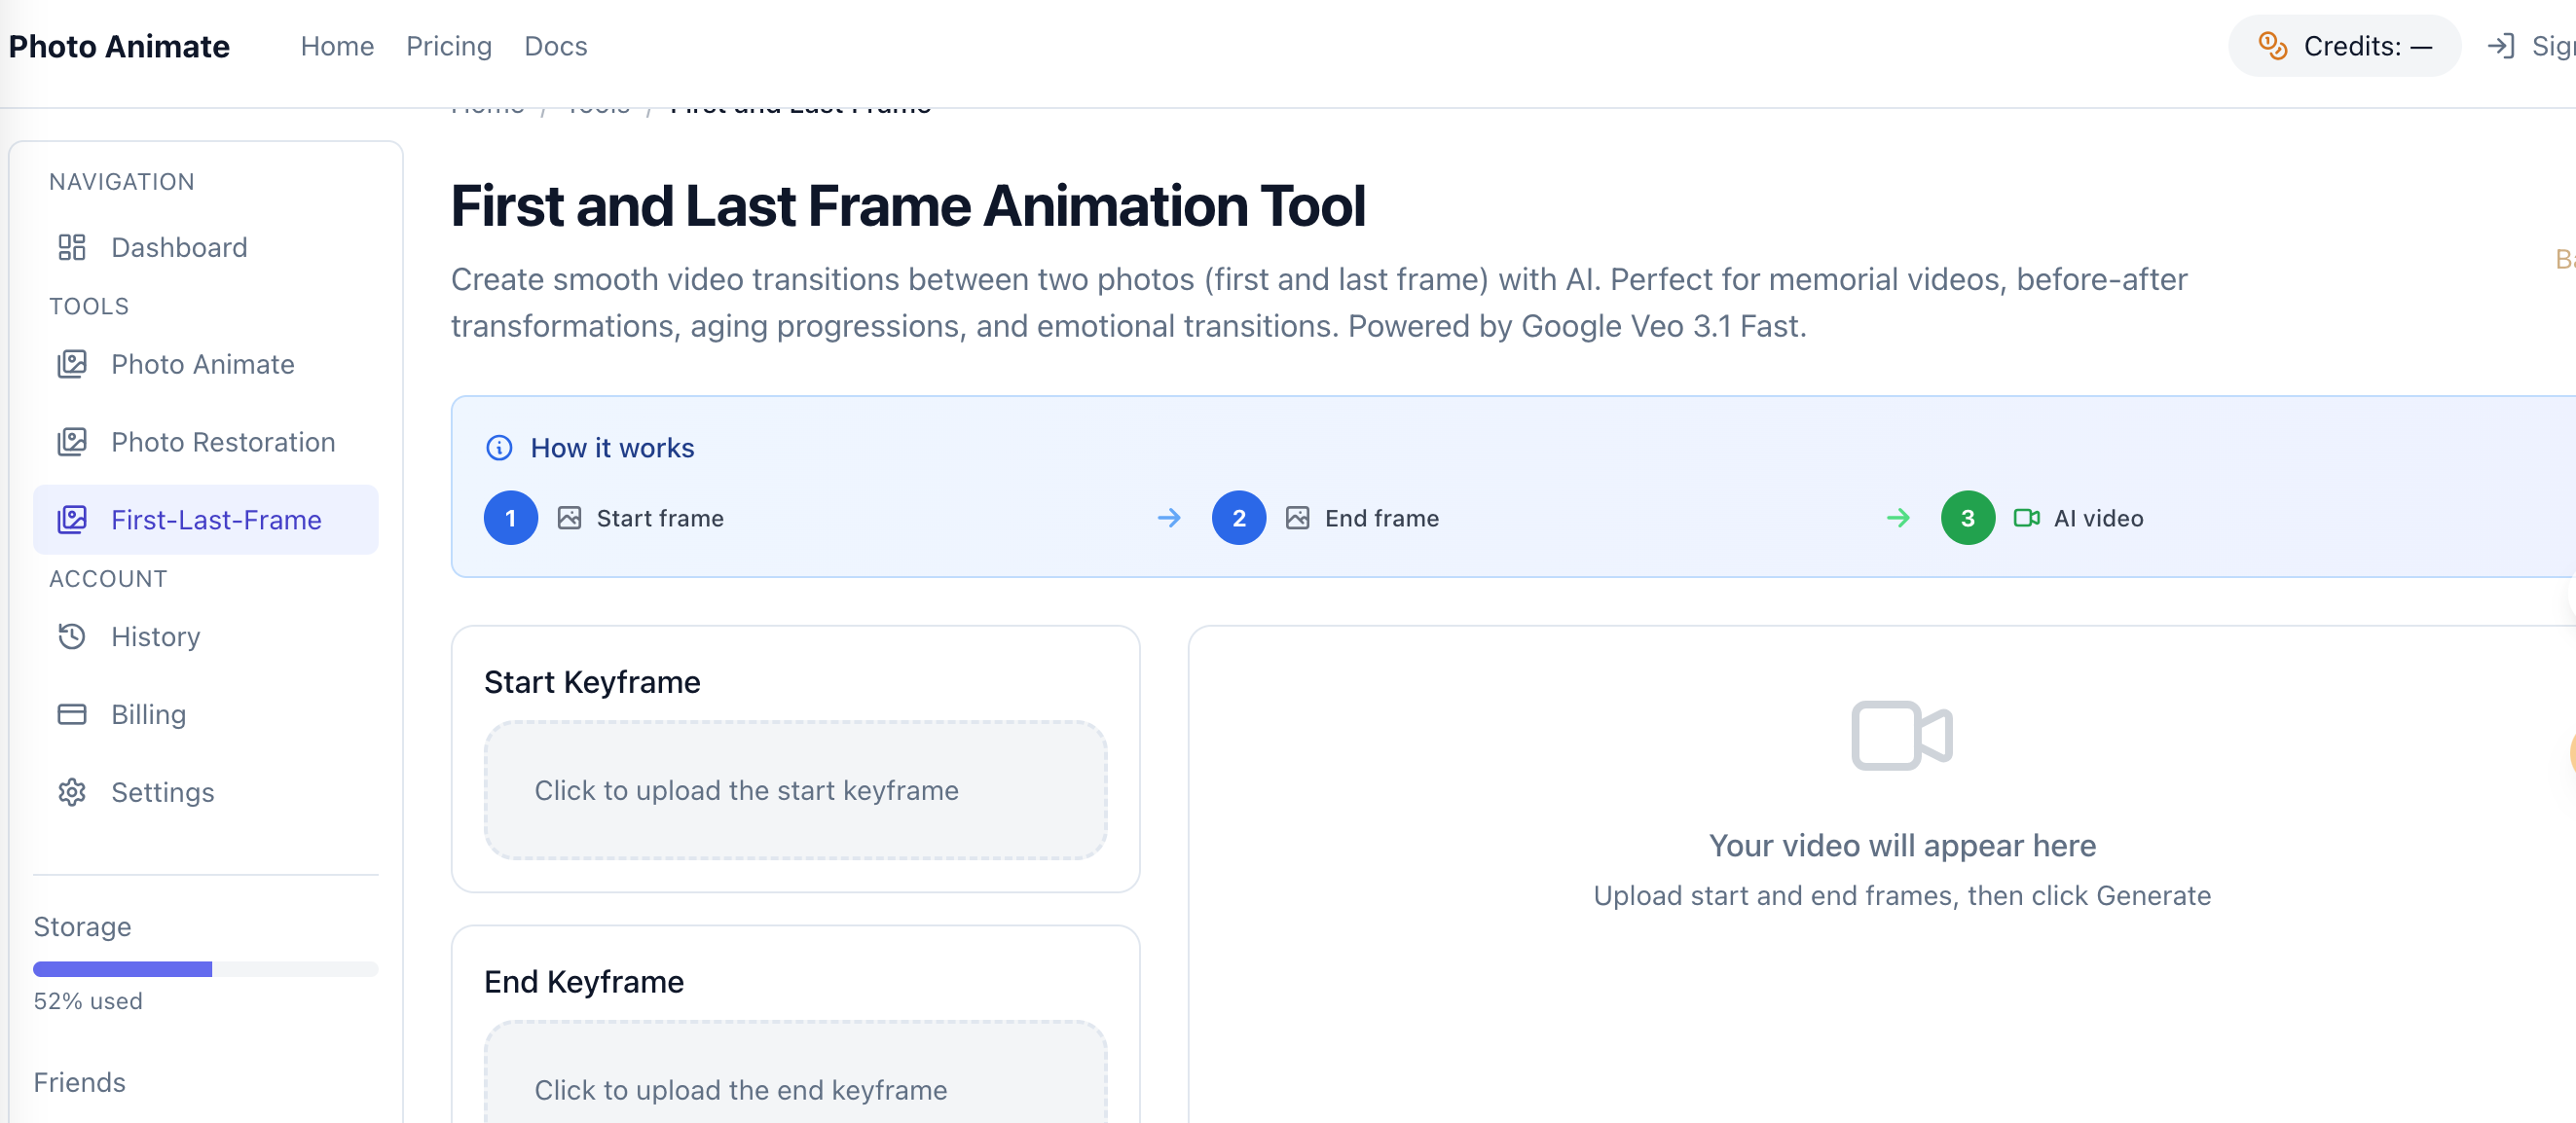Screen dimensions: 2576x1123
Task: Go to the Home nav link
Action: (x=337, y=46)
